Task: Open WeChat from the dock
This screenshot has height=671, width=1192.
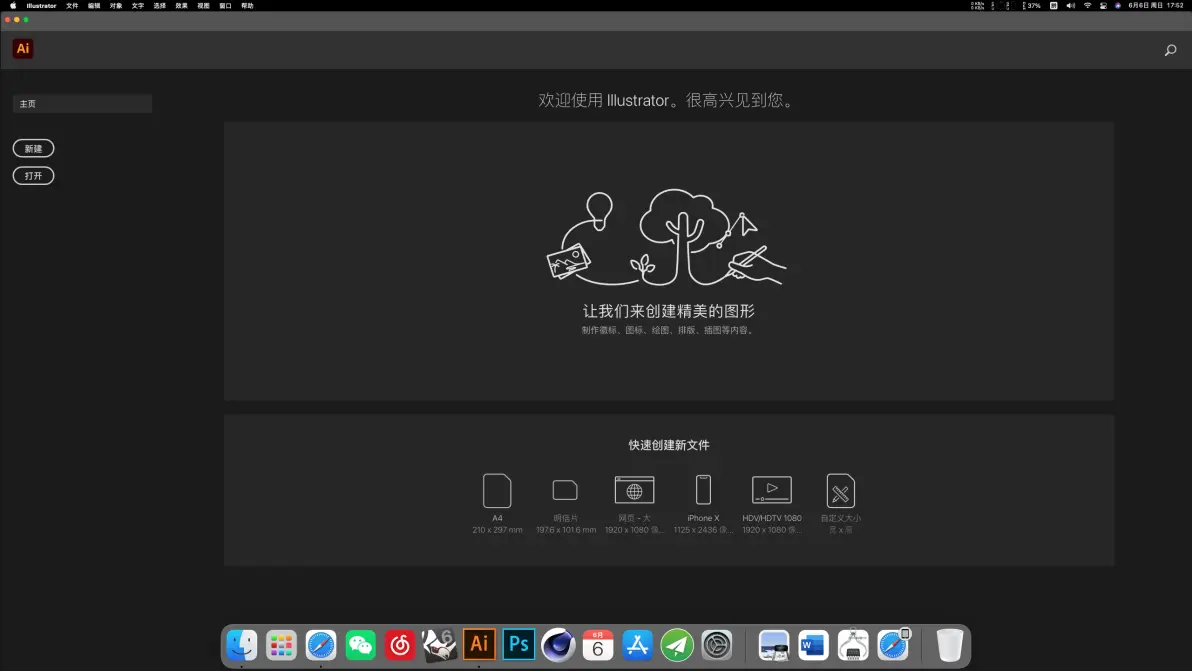Action: point(360,645)
